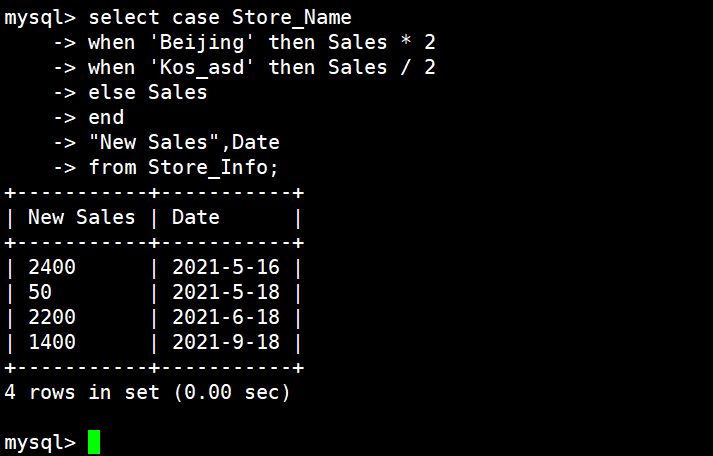Select the 2021-9-18 date cell
Screen dimensions: 713x456
[x=225, y=342]
